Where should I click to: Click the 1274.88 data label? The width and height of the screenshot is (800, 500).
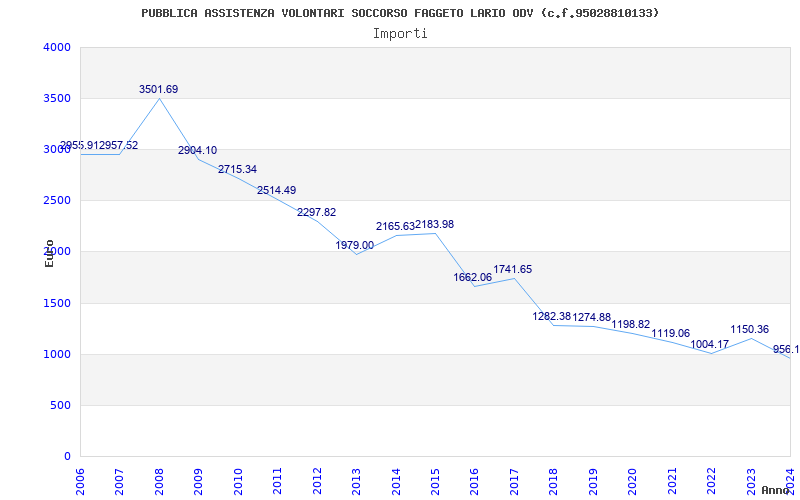592,317
